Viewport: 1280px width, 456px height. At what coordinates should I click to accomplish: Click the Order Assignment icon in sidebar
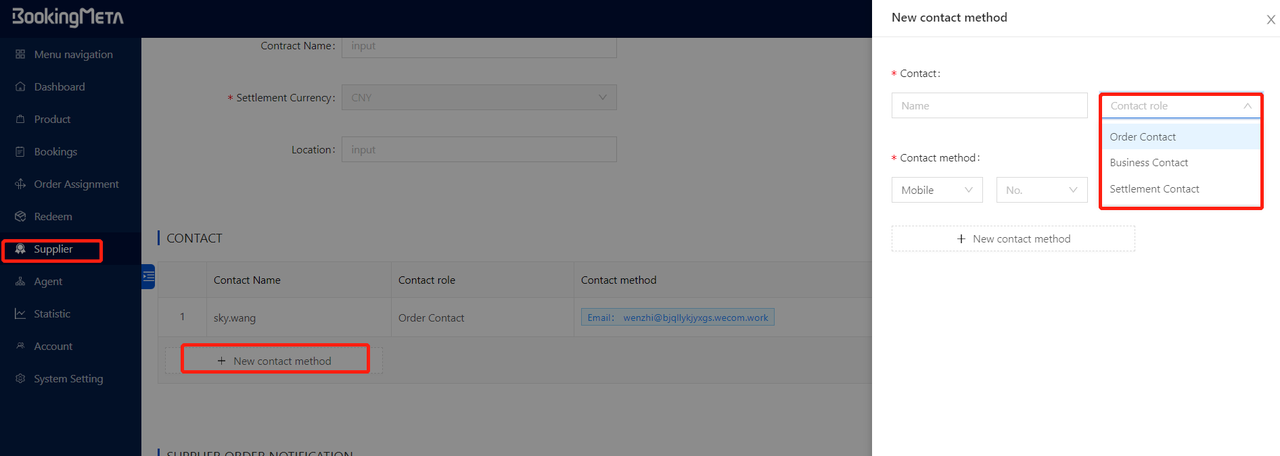click(20, 184)
